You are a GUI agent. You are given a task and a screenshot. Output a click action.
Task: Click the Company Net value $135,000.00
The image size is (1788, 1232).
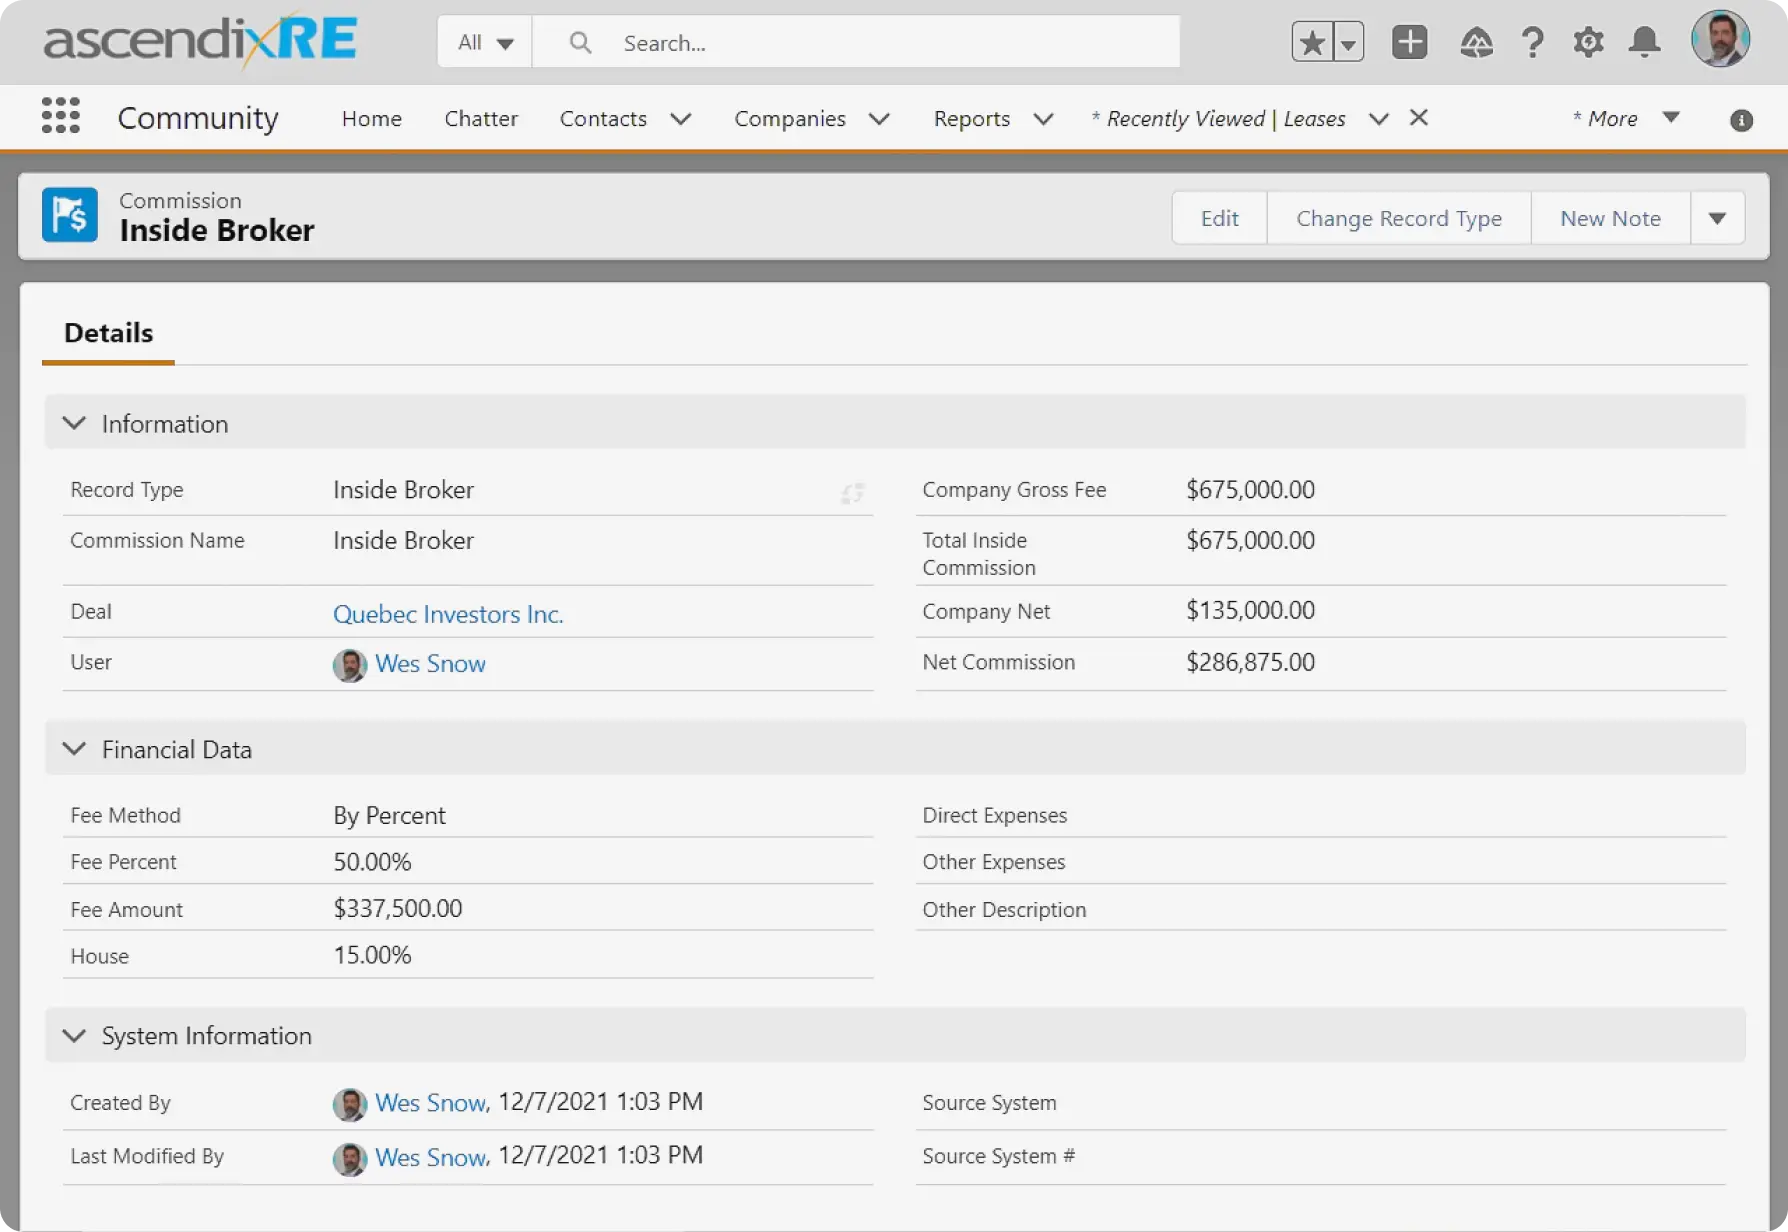point(1250,610)
